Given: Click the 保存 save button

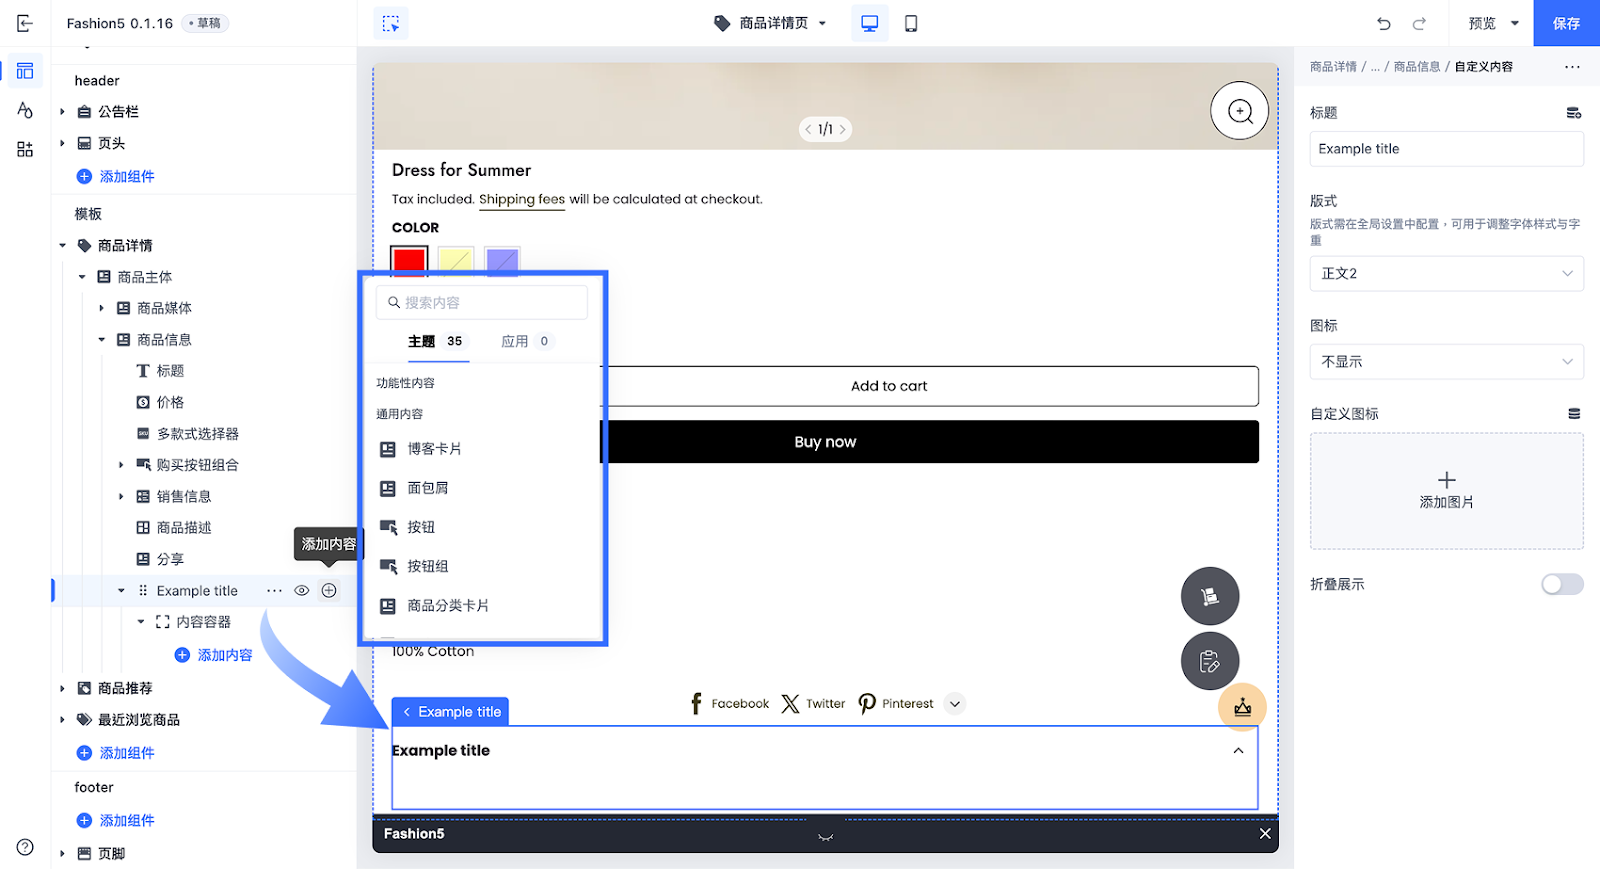Looking at the screenshot, I should [x=1566, y=23].
